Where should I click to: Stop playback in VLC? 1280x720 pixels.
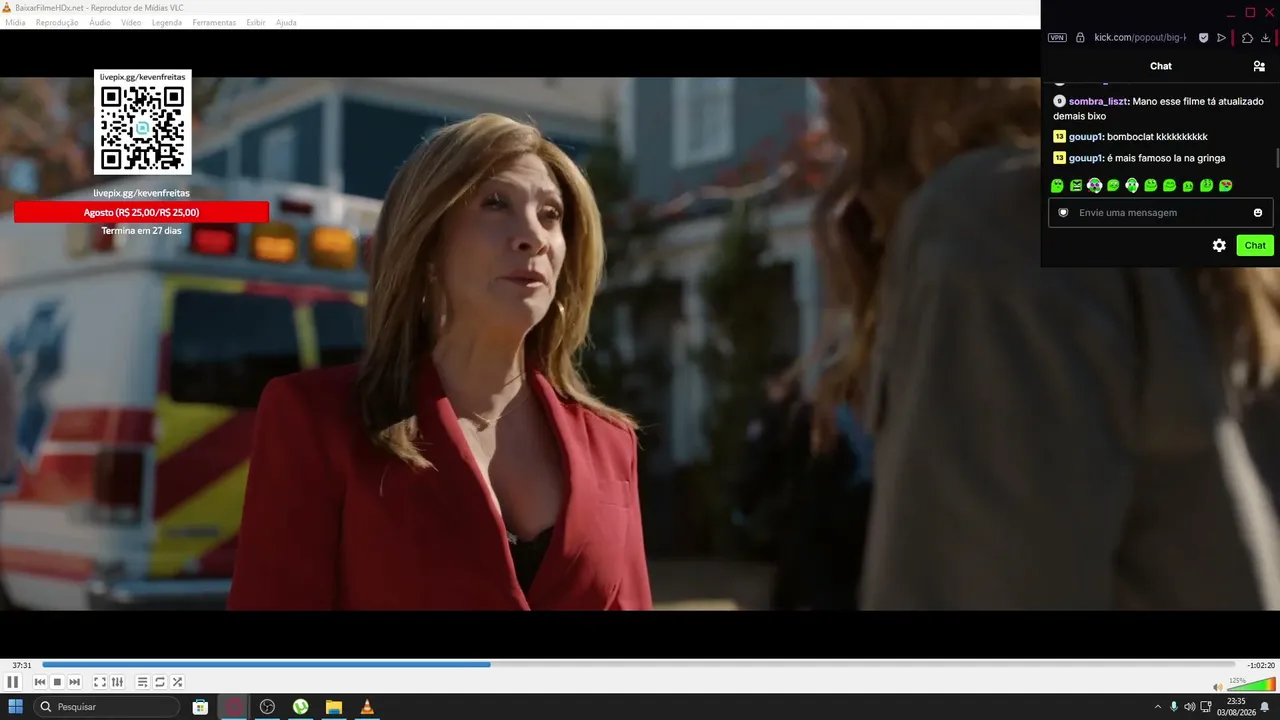coord(57,682)
